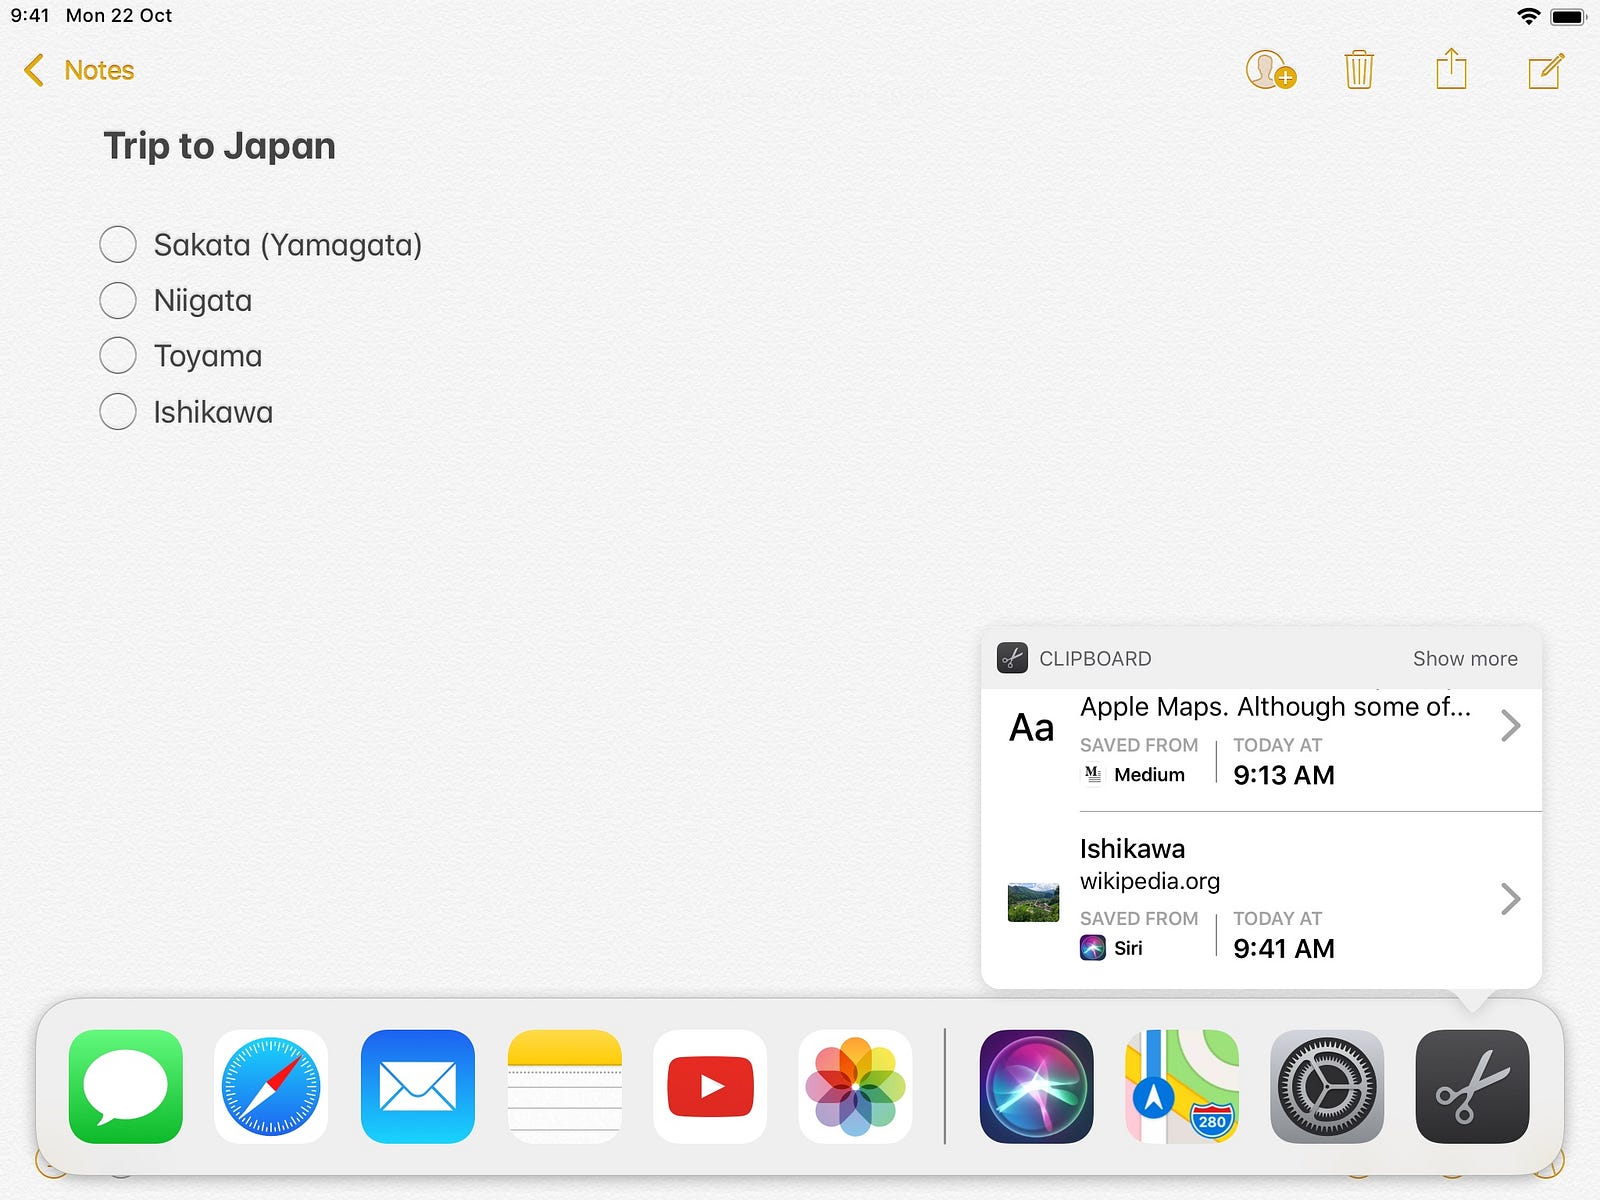The height and width of the screenshot is (1200, 1600).
Task: Open the Notes app in dock
Action: click(565, 1087)
